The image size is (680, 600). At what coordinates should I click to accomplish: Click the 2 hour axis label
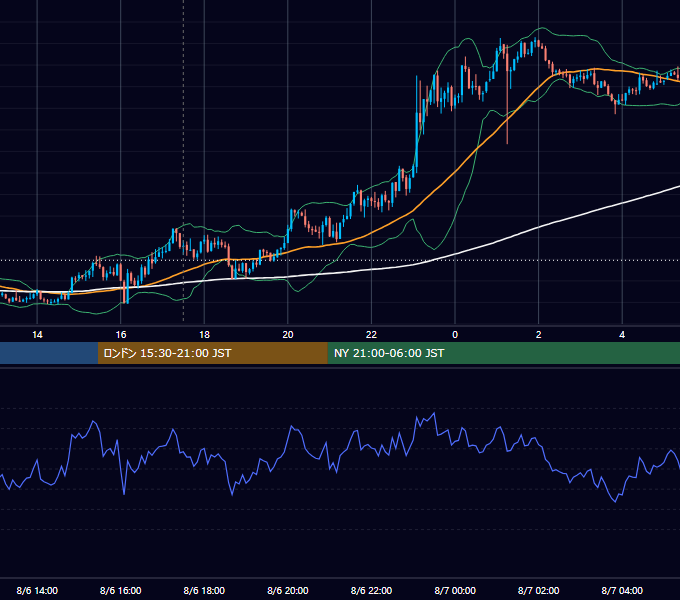(539, 335)
